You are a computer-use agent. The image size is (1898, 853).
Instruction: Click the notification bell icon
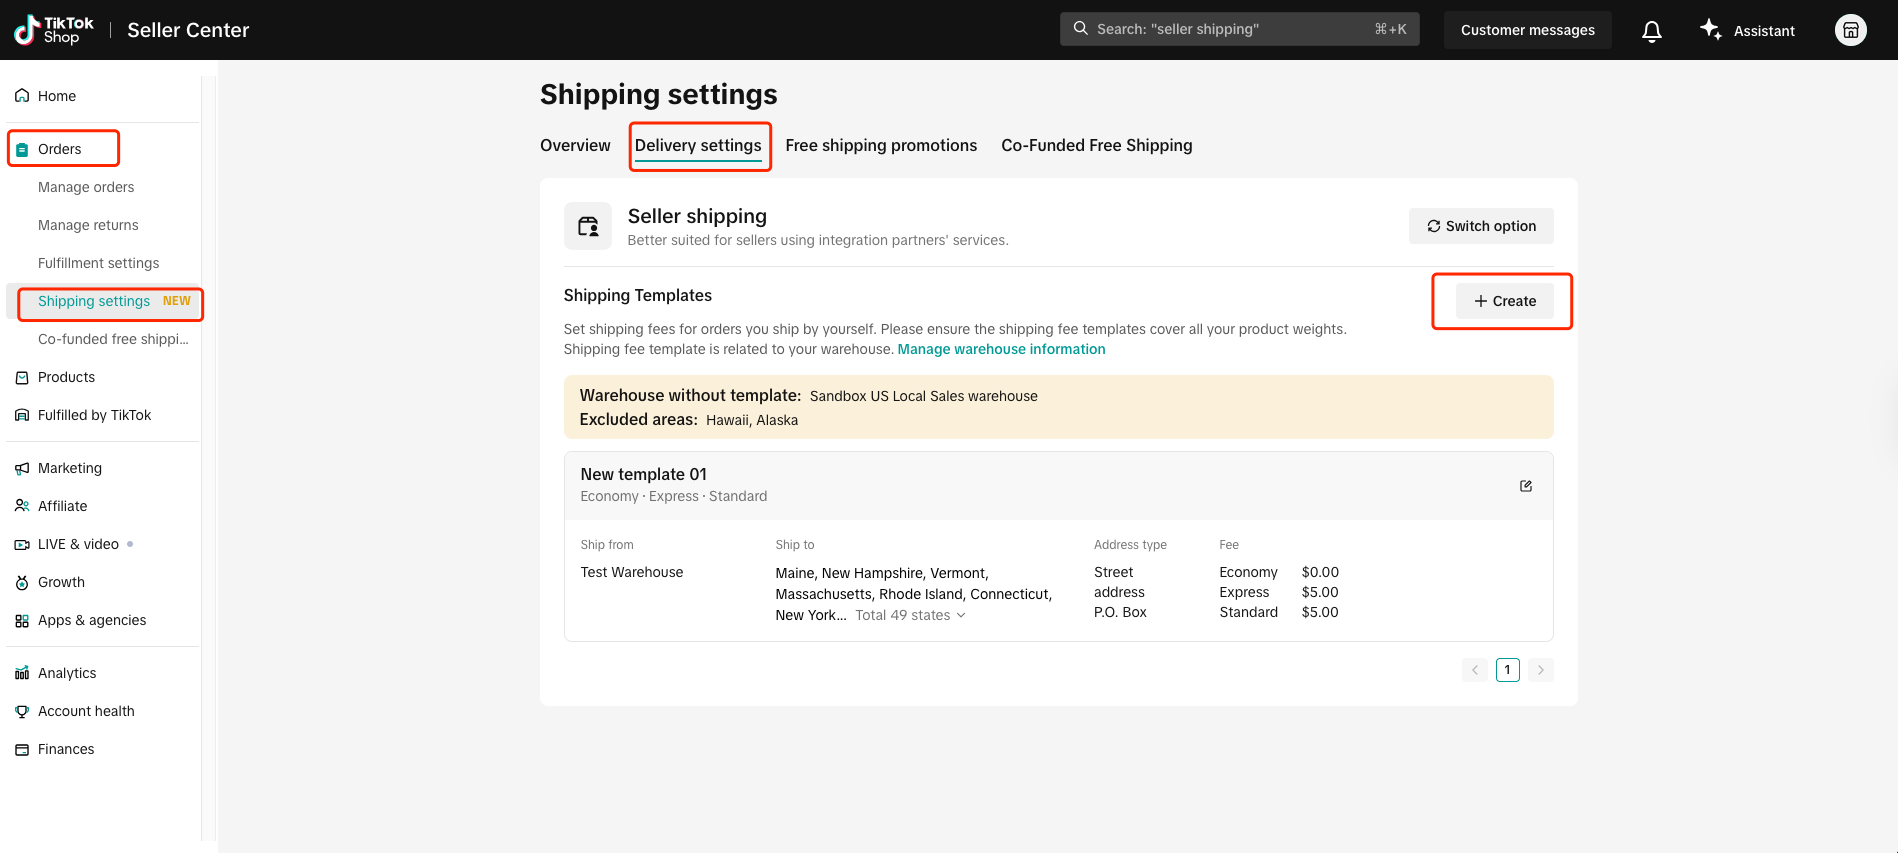(1651, 31)
